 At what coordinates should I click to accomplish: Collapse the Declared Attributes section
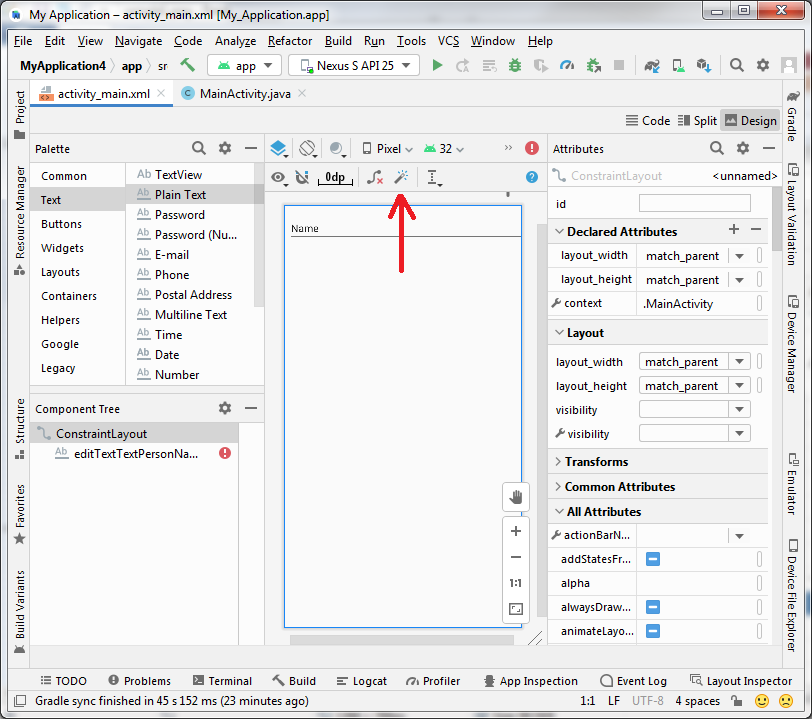click(x=559, y=232)
